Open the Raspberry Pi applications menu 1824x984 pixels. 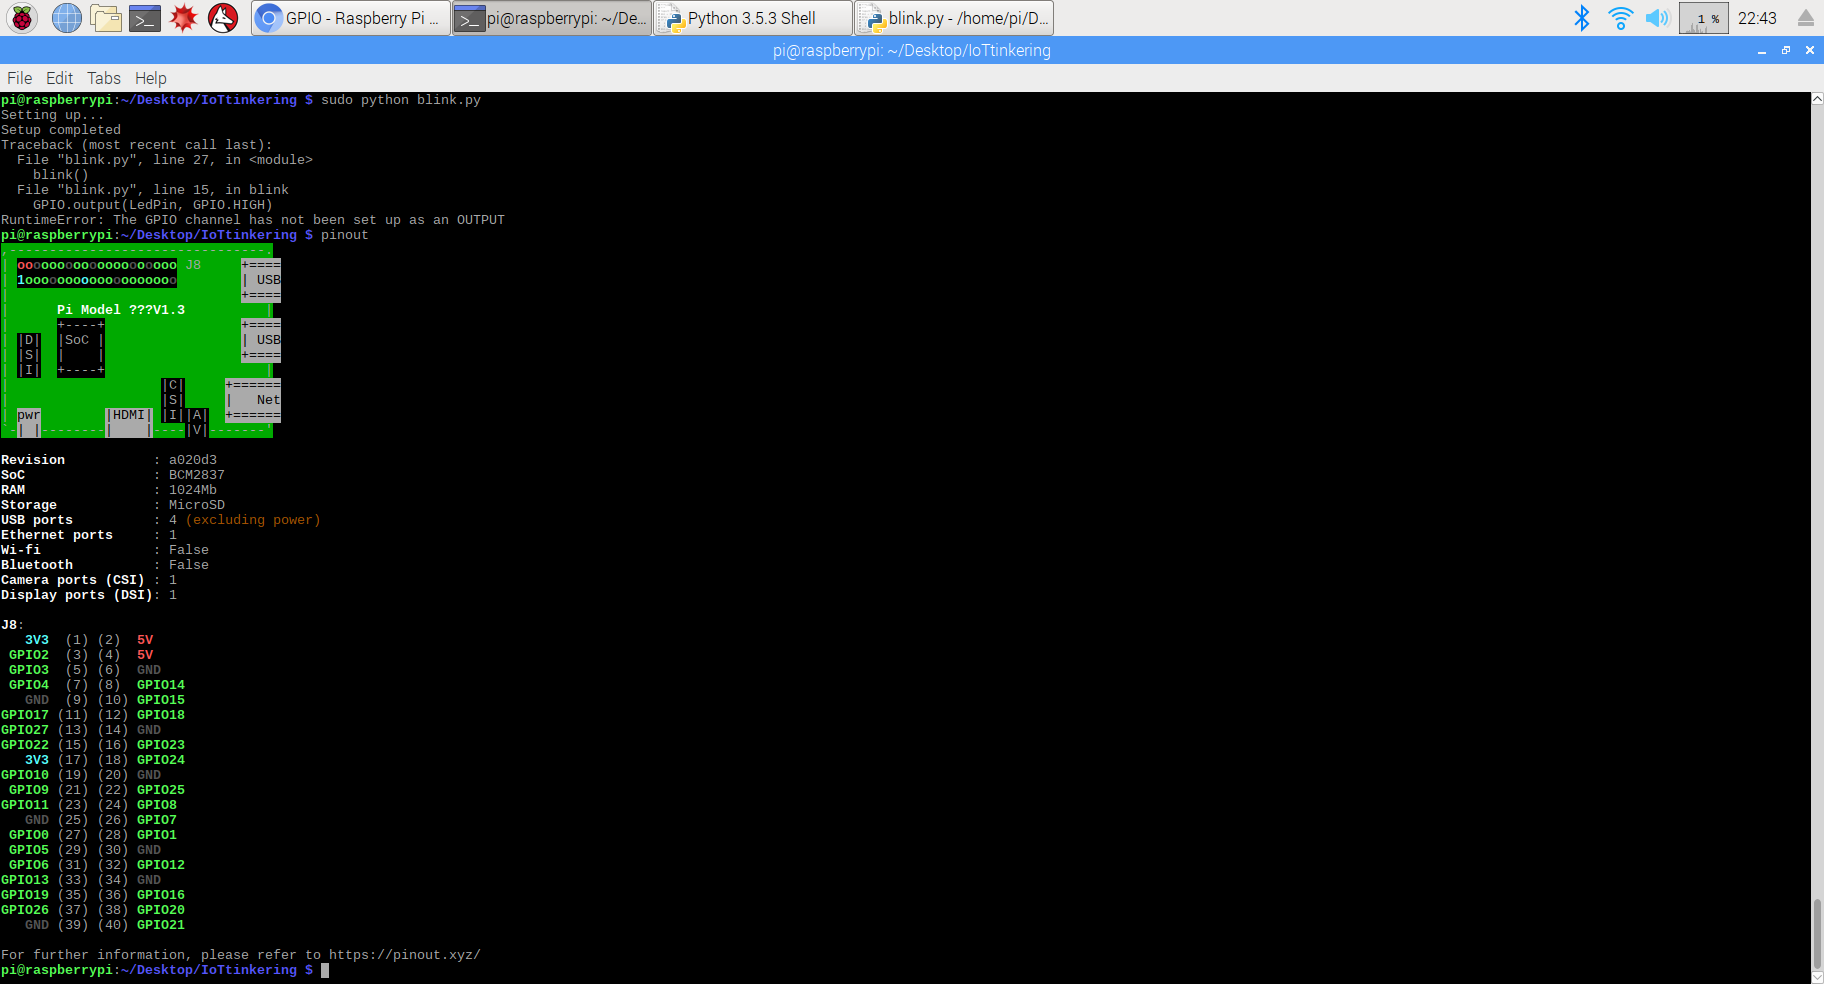[20, 17]
